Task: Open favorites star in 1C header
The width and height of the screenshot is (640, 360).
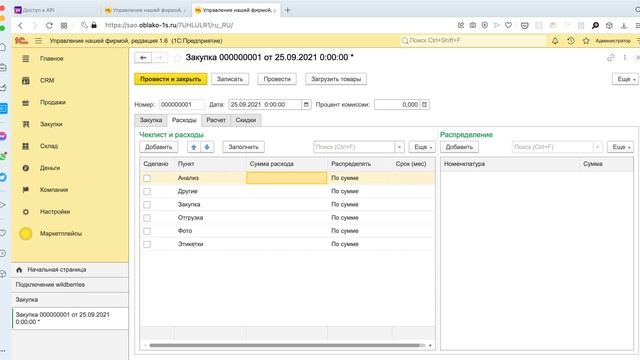Action: pyautogui.click(x=586, y=41)
